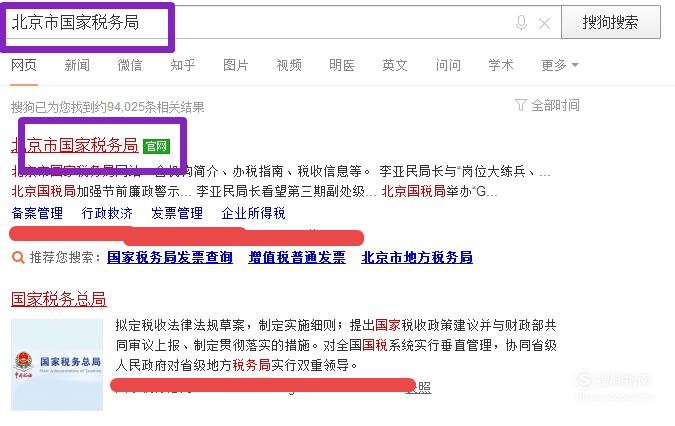
Task: Click the microphone voice search icon
Action: [521, 23]
